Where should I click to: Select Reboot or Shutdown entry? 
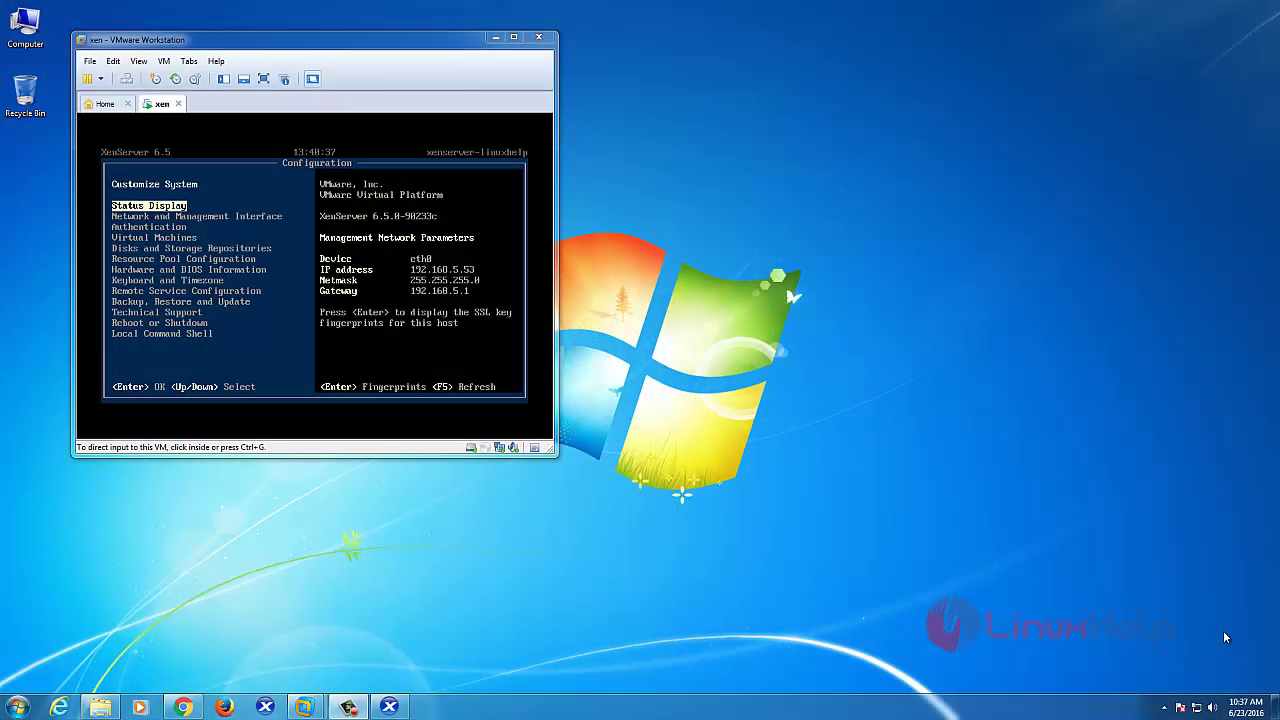coord(159,323)
